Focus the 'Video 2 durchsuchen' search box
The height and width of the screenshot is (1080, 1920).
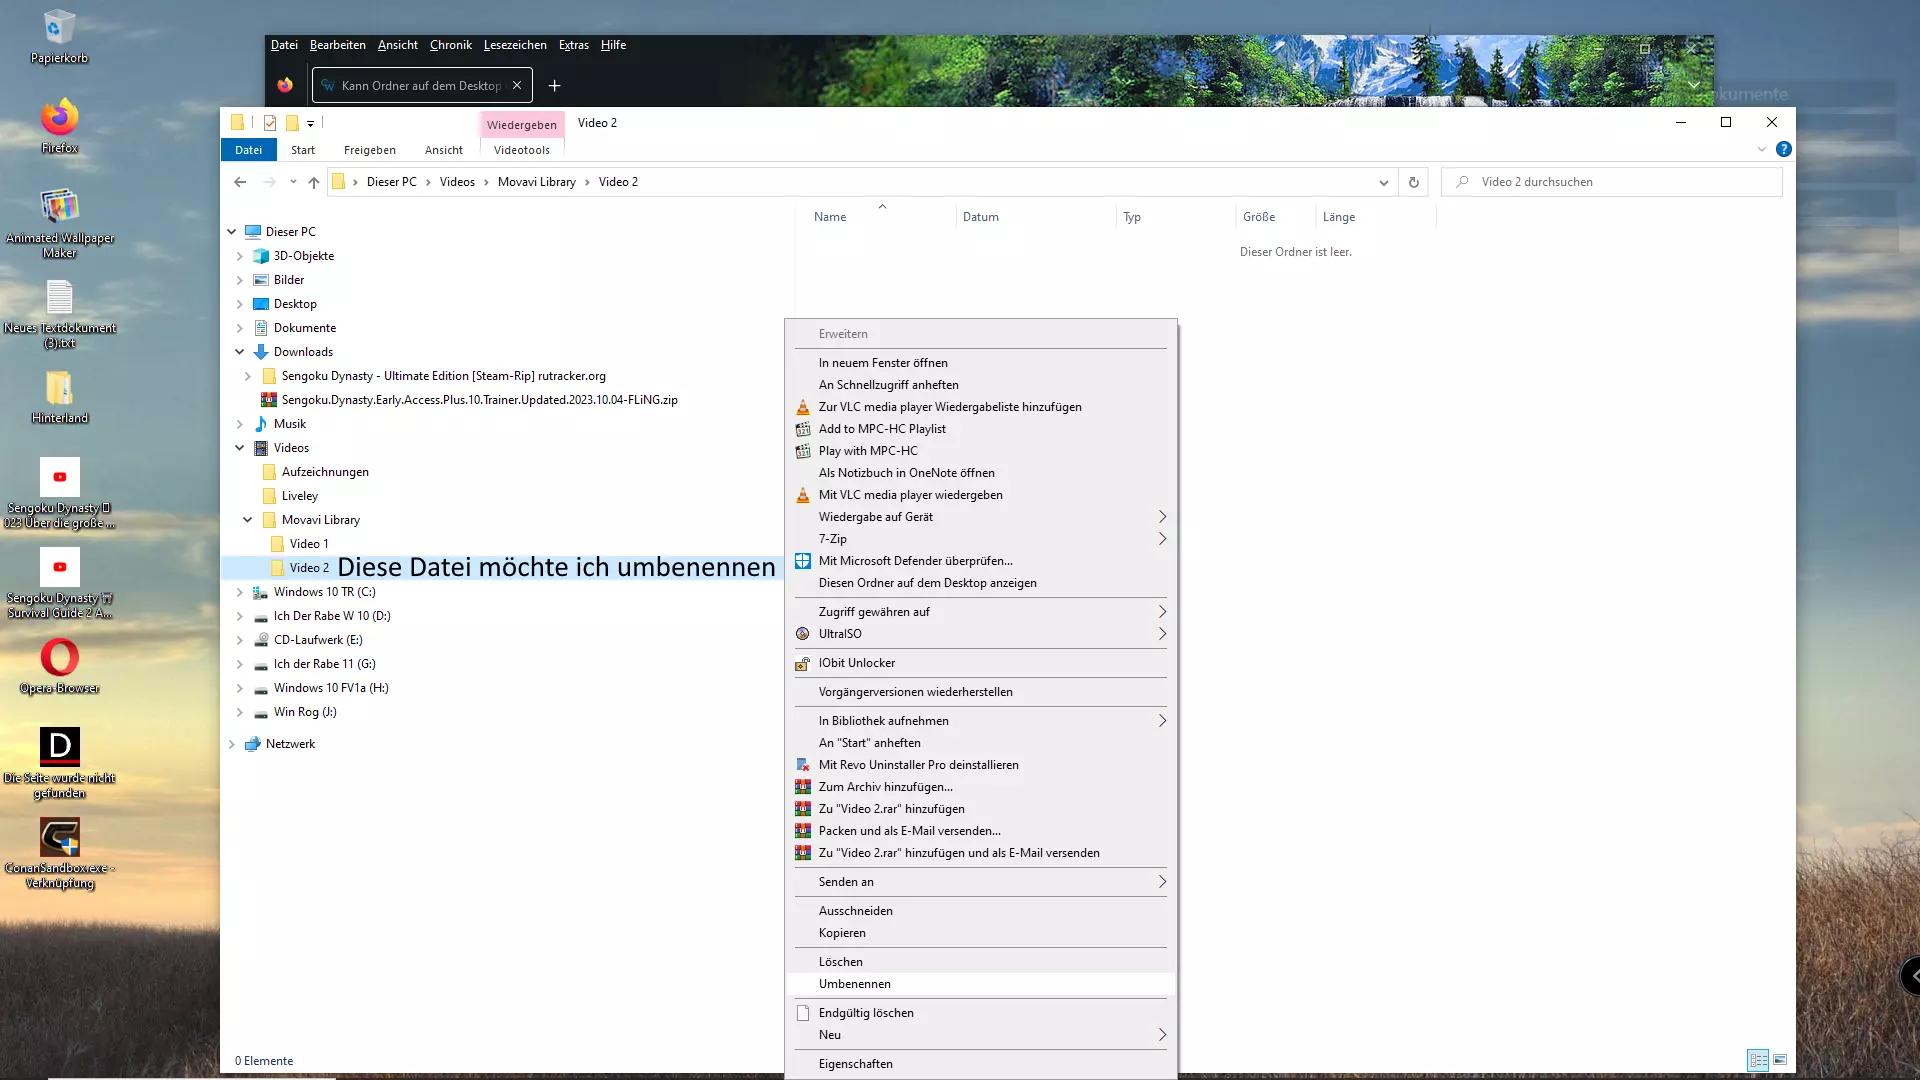1612,182
